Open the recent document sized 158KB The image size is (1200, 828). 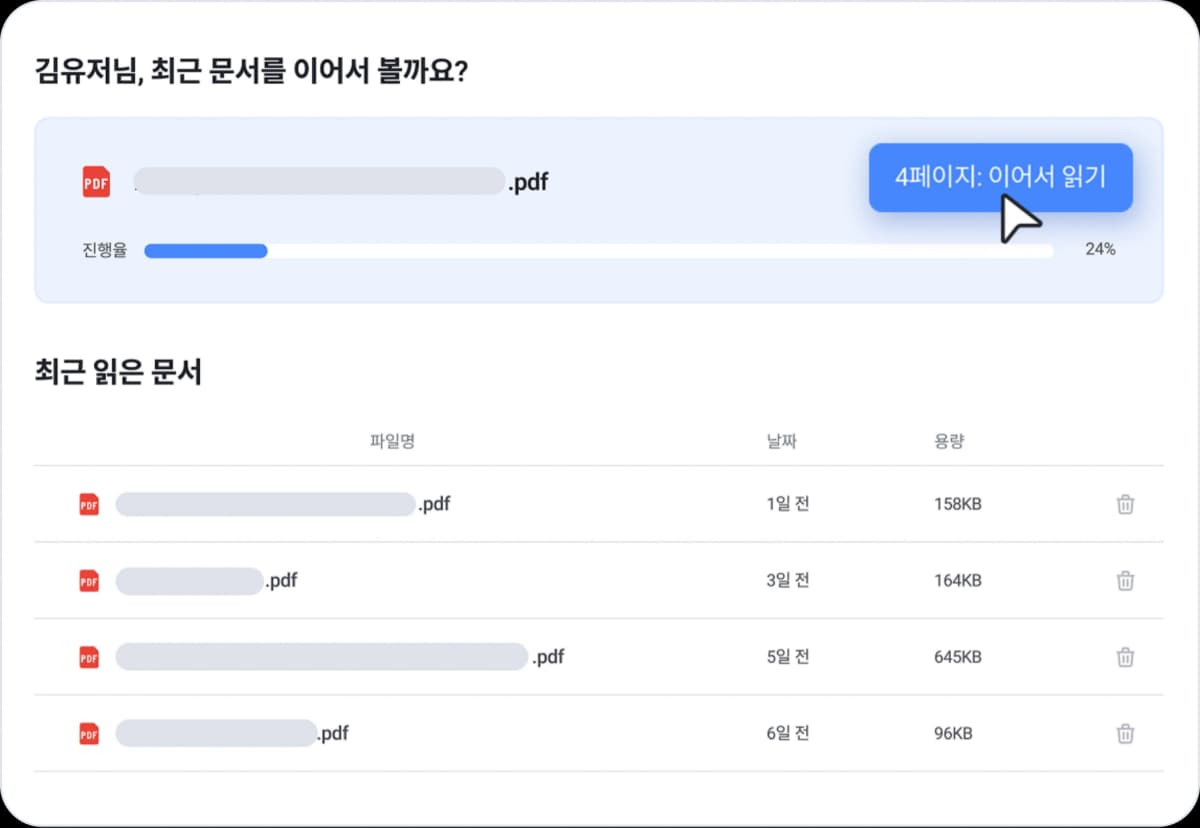(282, 504)
